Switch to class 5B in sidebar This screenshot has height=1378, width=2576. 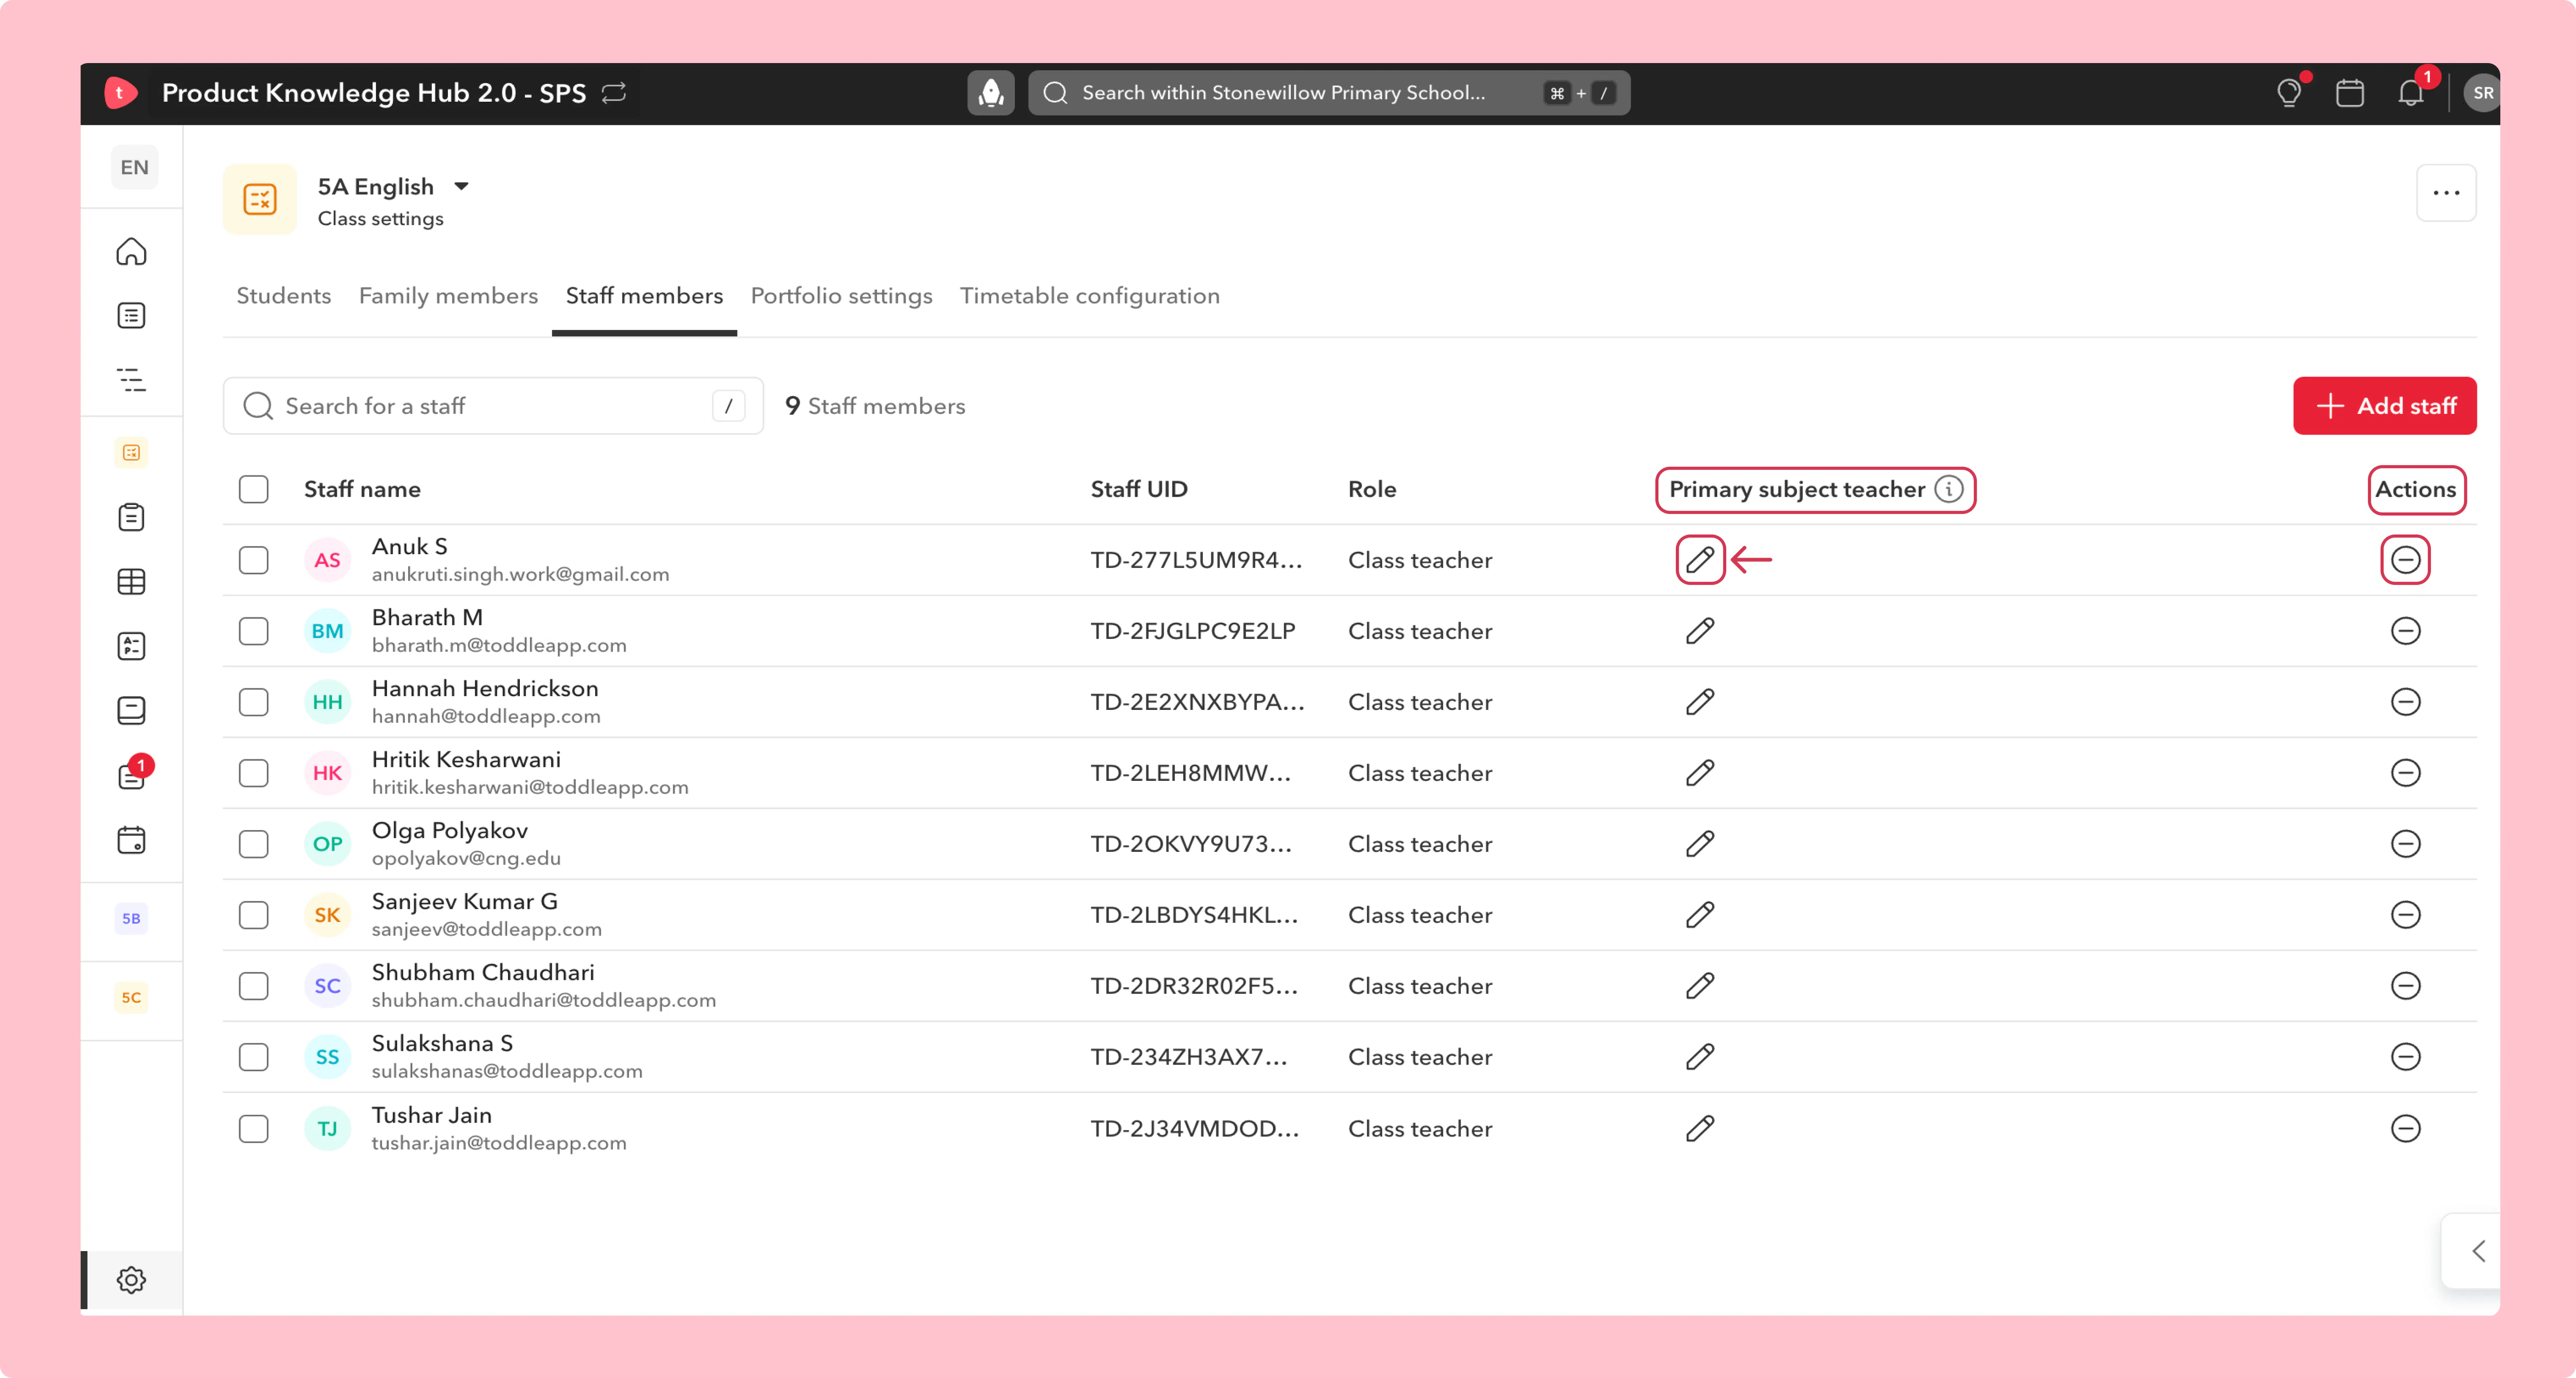click(131, 919)
